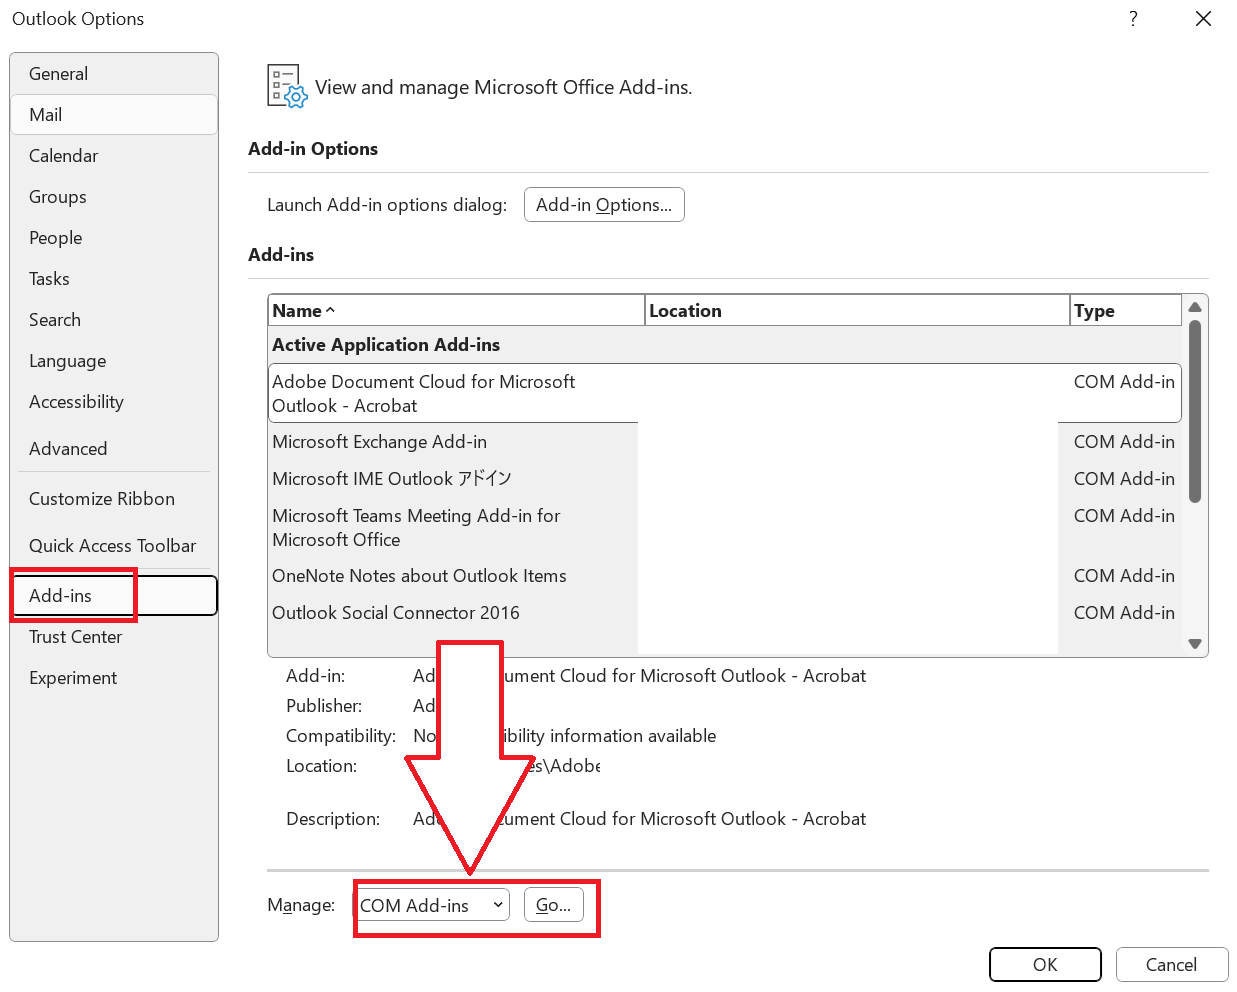The image size is (1237, 992).
Task: Open the Trust Center page
Action: pyautogui.click(x=114, y=637)
